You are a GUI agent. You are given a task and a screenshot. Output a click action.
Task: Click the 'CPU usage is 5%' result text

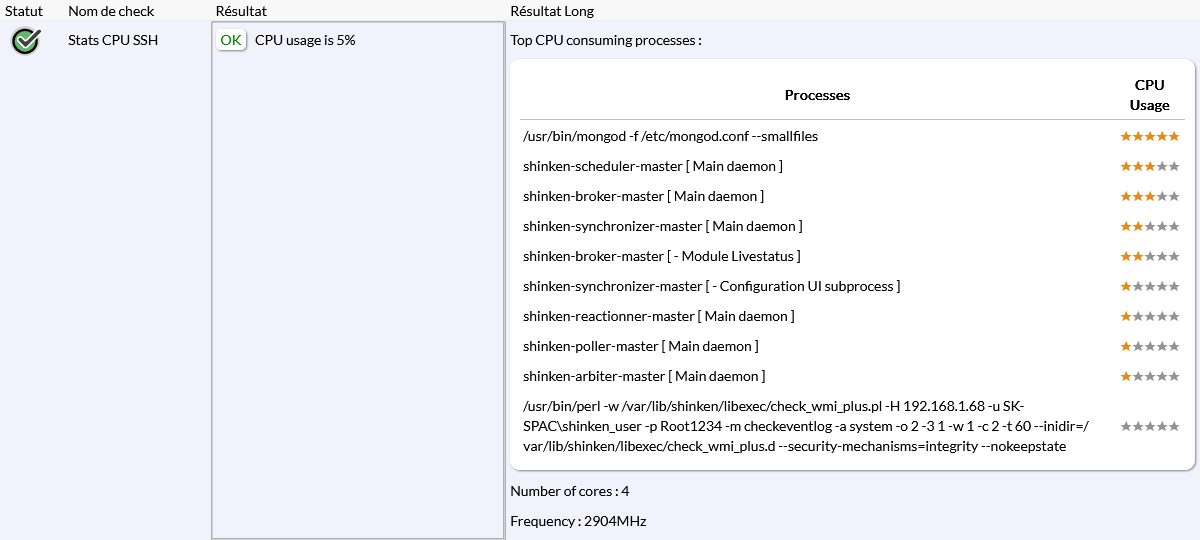[305, 41]
